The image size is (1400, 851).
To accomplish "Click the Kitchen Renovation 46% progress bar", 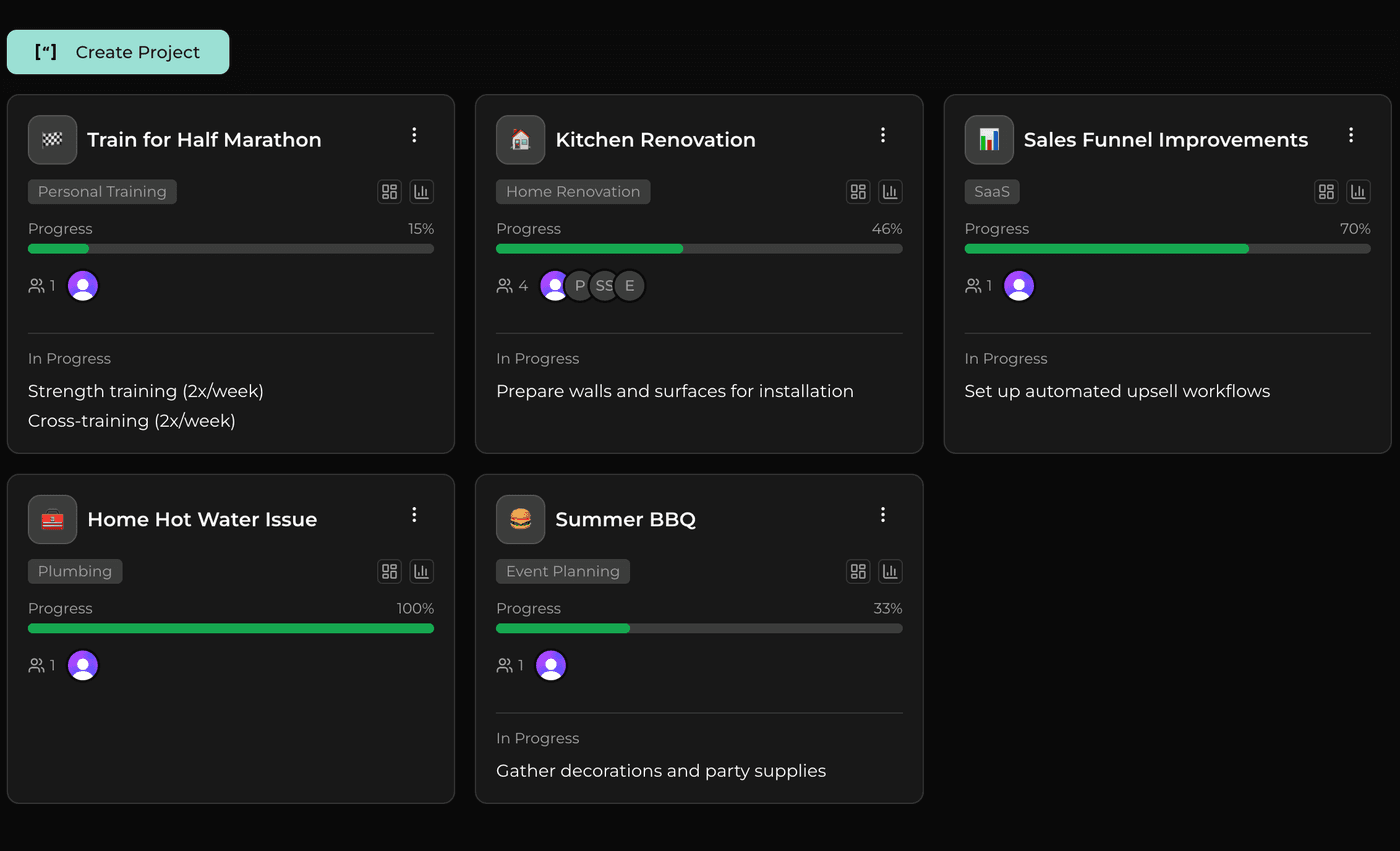I will coord(699,249).
